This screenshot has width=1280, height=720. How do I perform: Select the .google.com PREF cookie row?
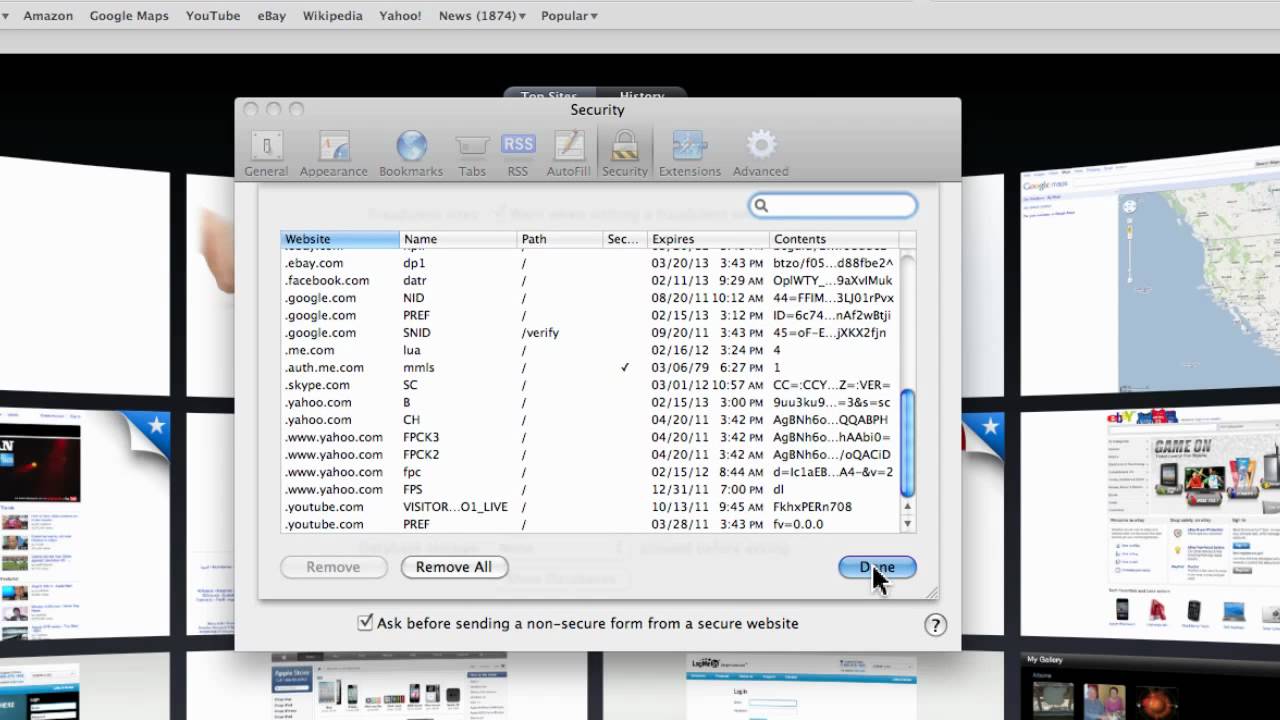590,315
